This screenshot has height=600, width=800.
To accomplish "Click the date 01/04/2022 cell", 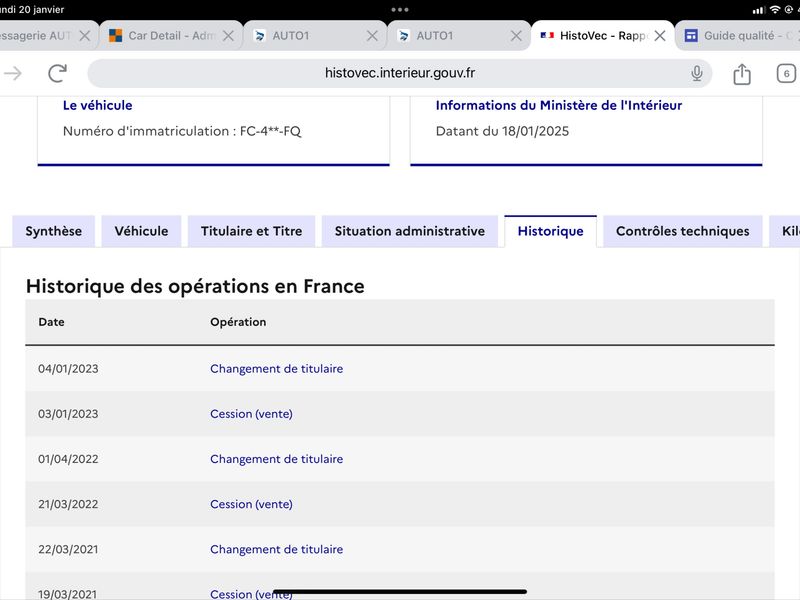I will [x=68, y=459].
